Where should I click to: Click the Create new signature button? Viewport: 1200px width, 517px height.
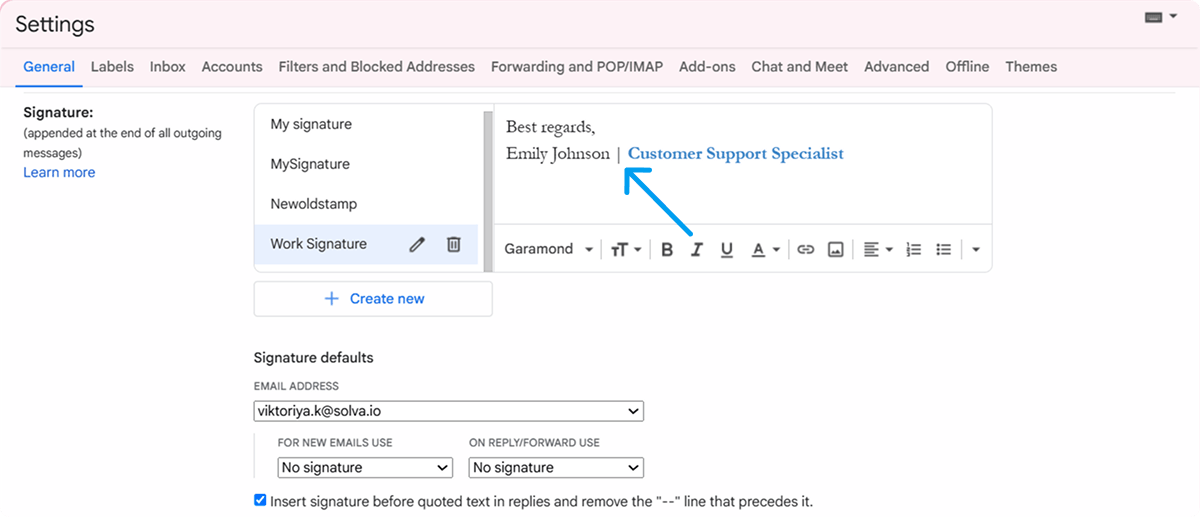373,299
